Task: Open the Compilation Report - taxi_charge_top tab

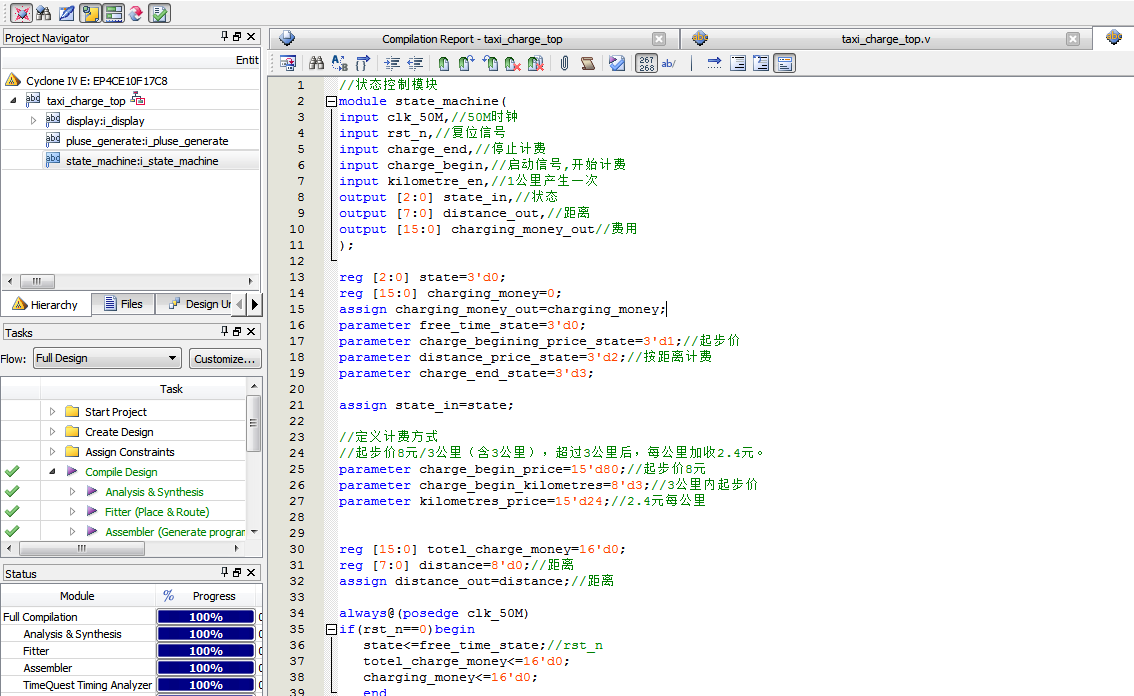Action: [472, 39]
